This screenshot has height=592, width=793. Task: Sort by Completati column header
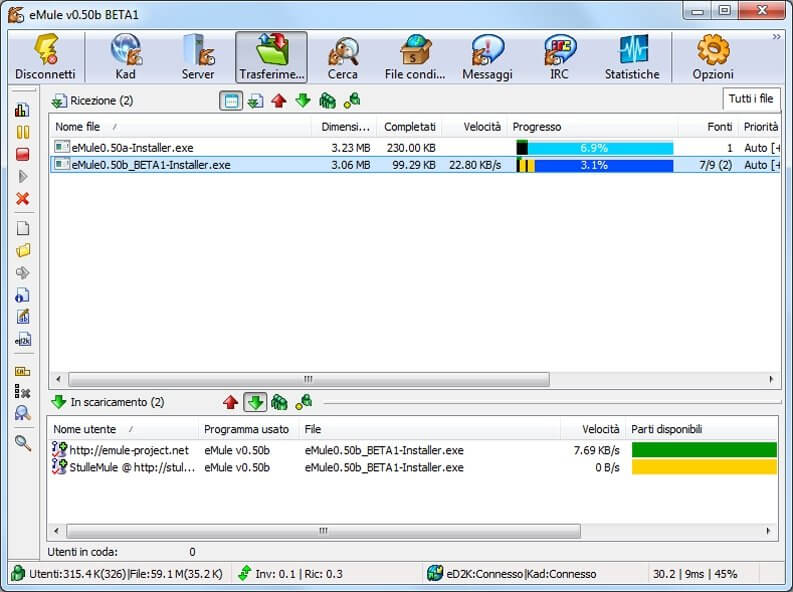click(x=410, y=127)
